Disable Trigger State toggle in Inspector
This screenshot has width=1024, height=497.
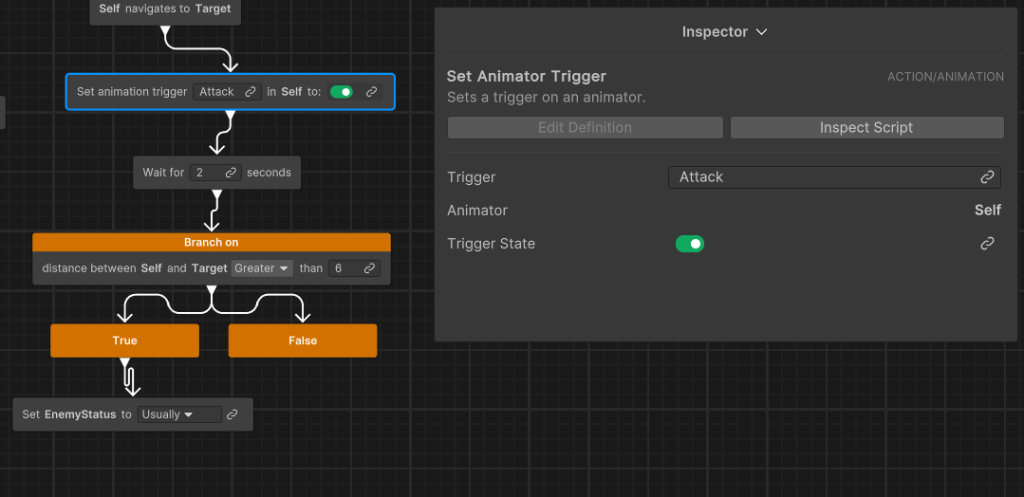pos(690,244)
